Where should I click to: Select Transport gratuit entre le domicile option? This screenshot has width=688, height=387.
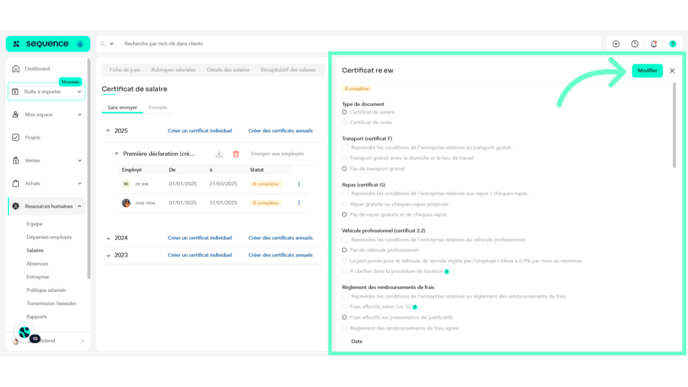[344, 158]
